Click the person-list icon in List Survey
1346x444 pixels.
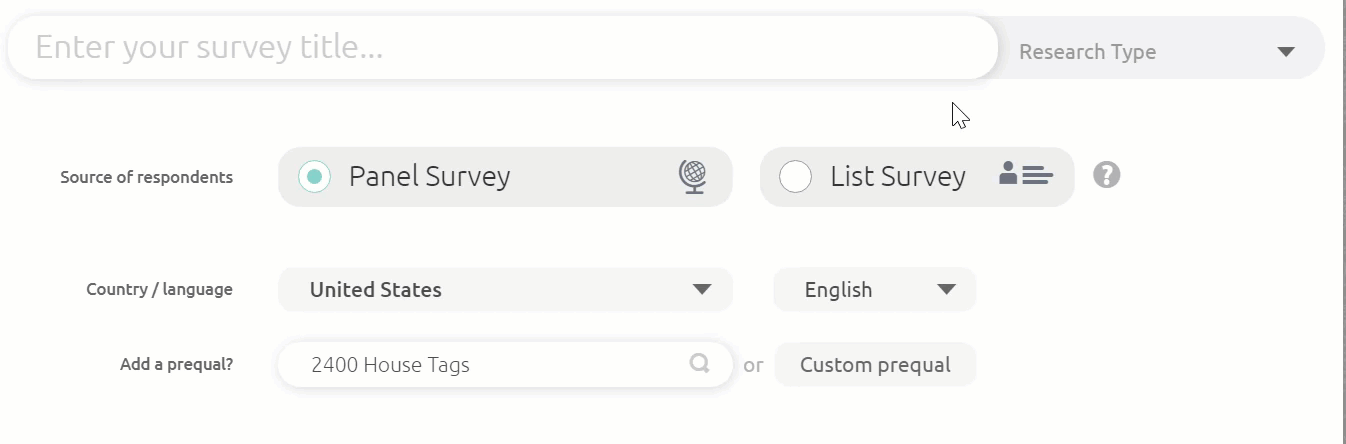(1026, 175)
